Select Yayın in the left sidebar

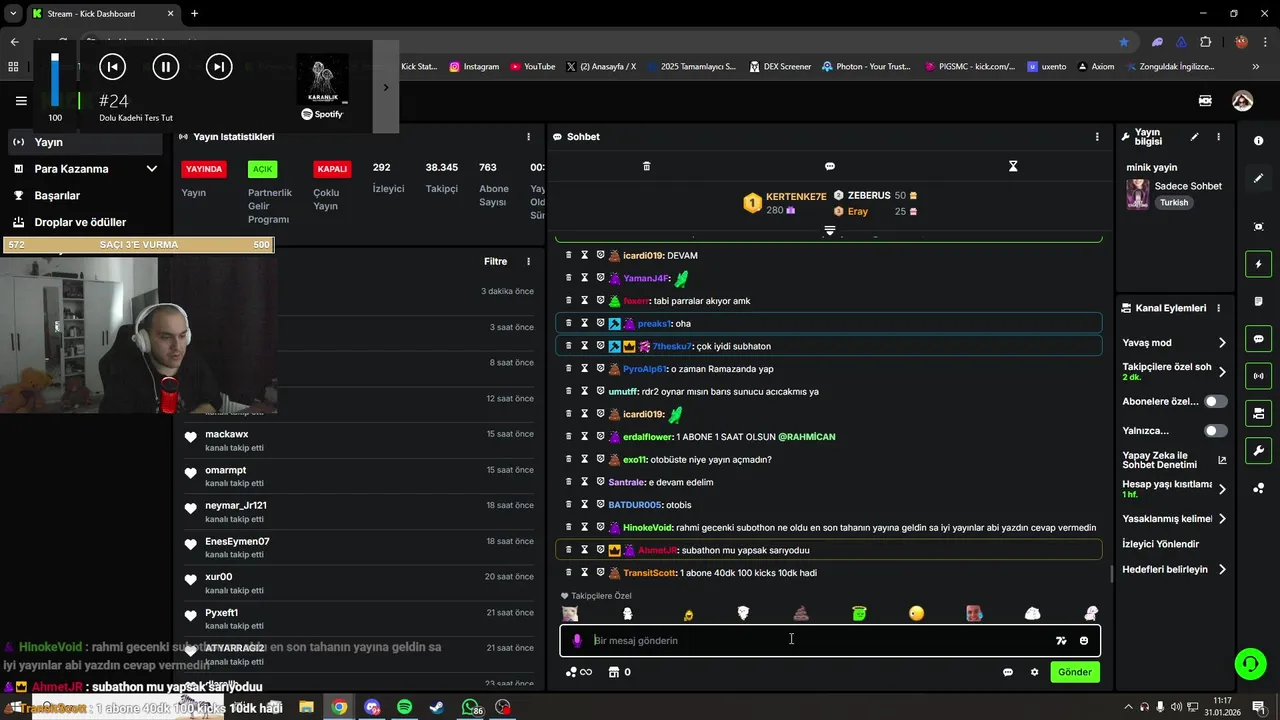(x=85, y=142)
